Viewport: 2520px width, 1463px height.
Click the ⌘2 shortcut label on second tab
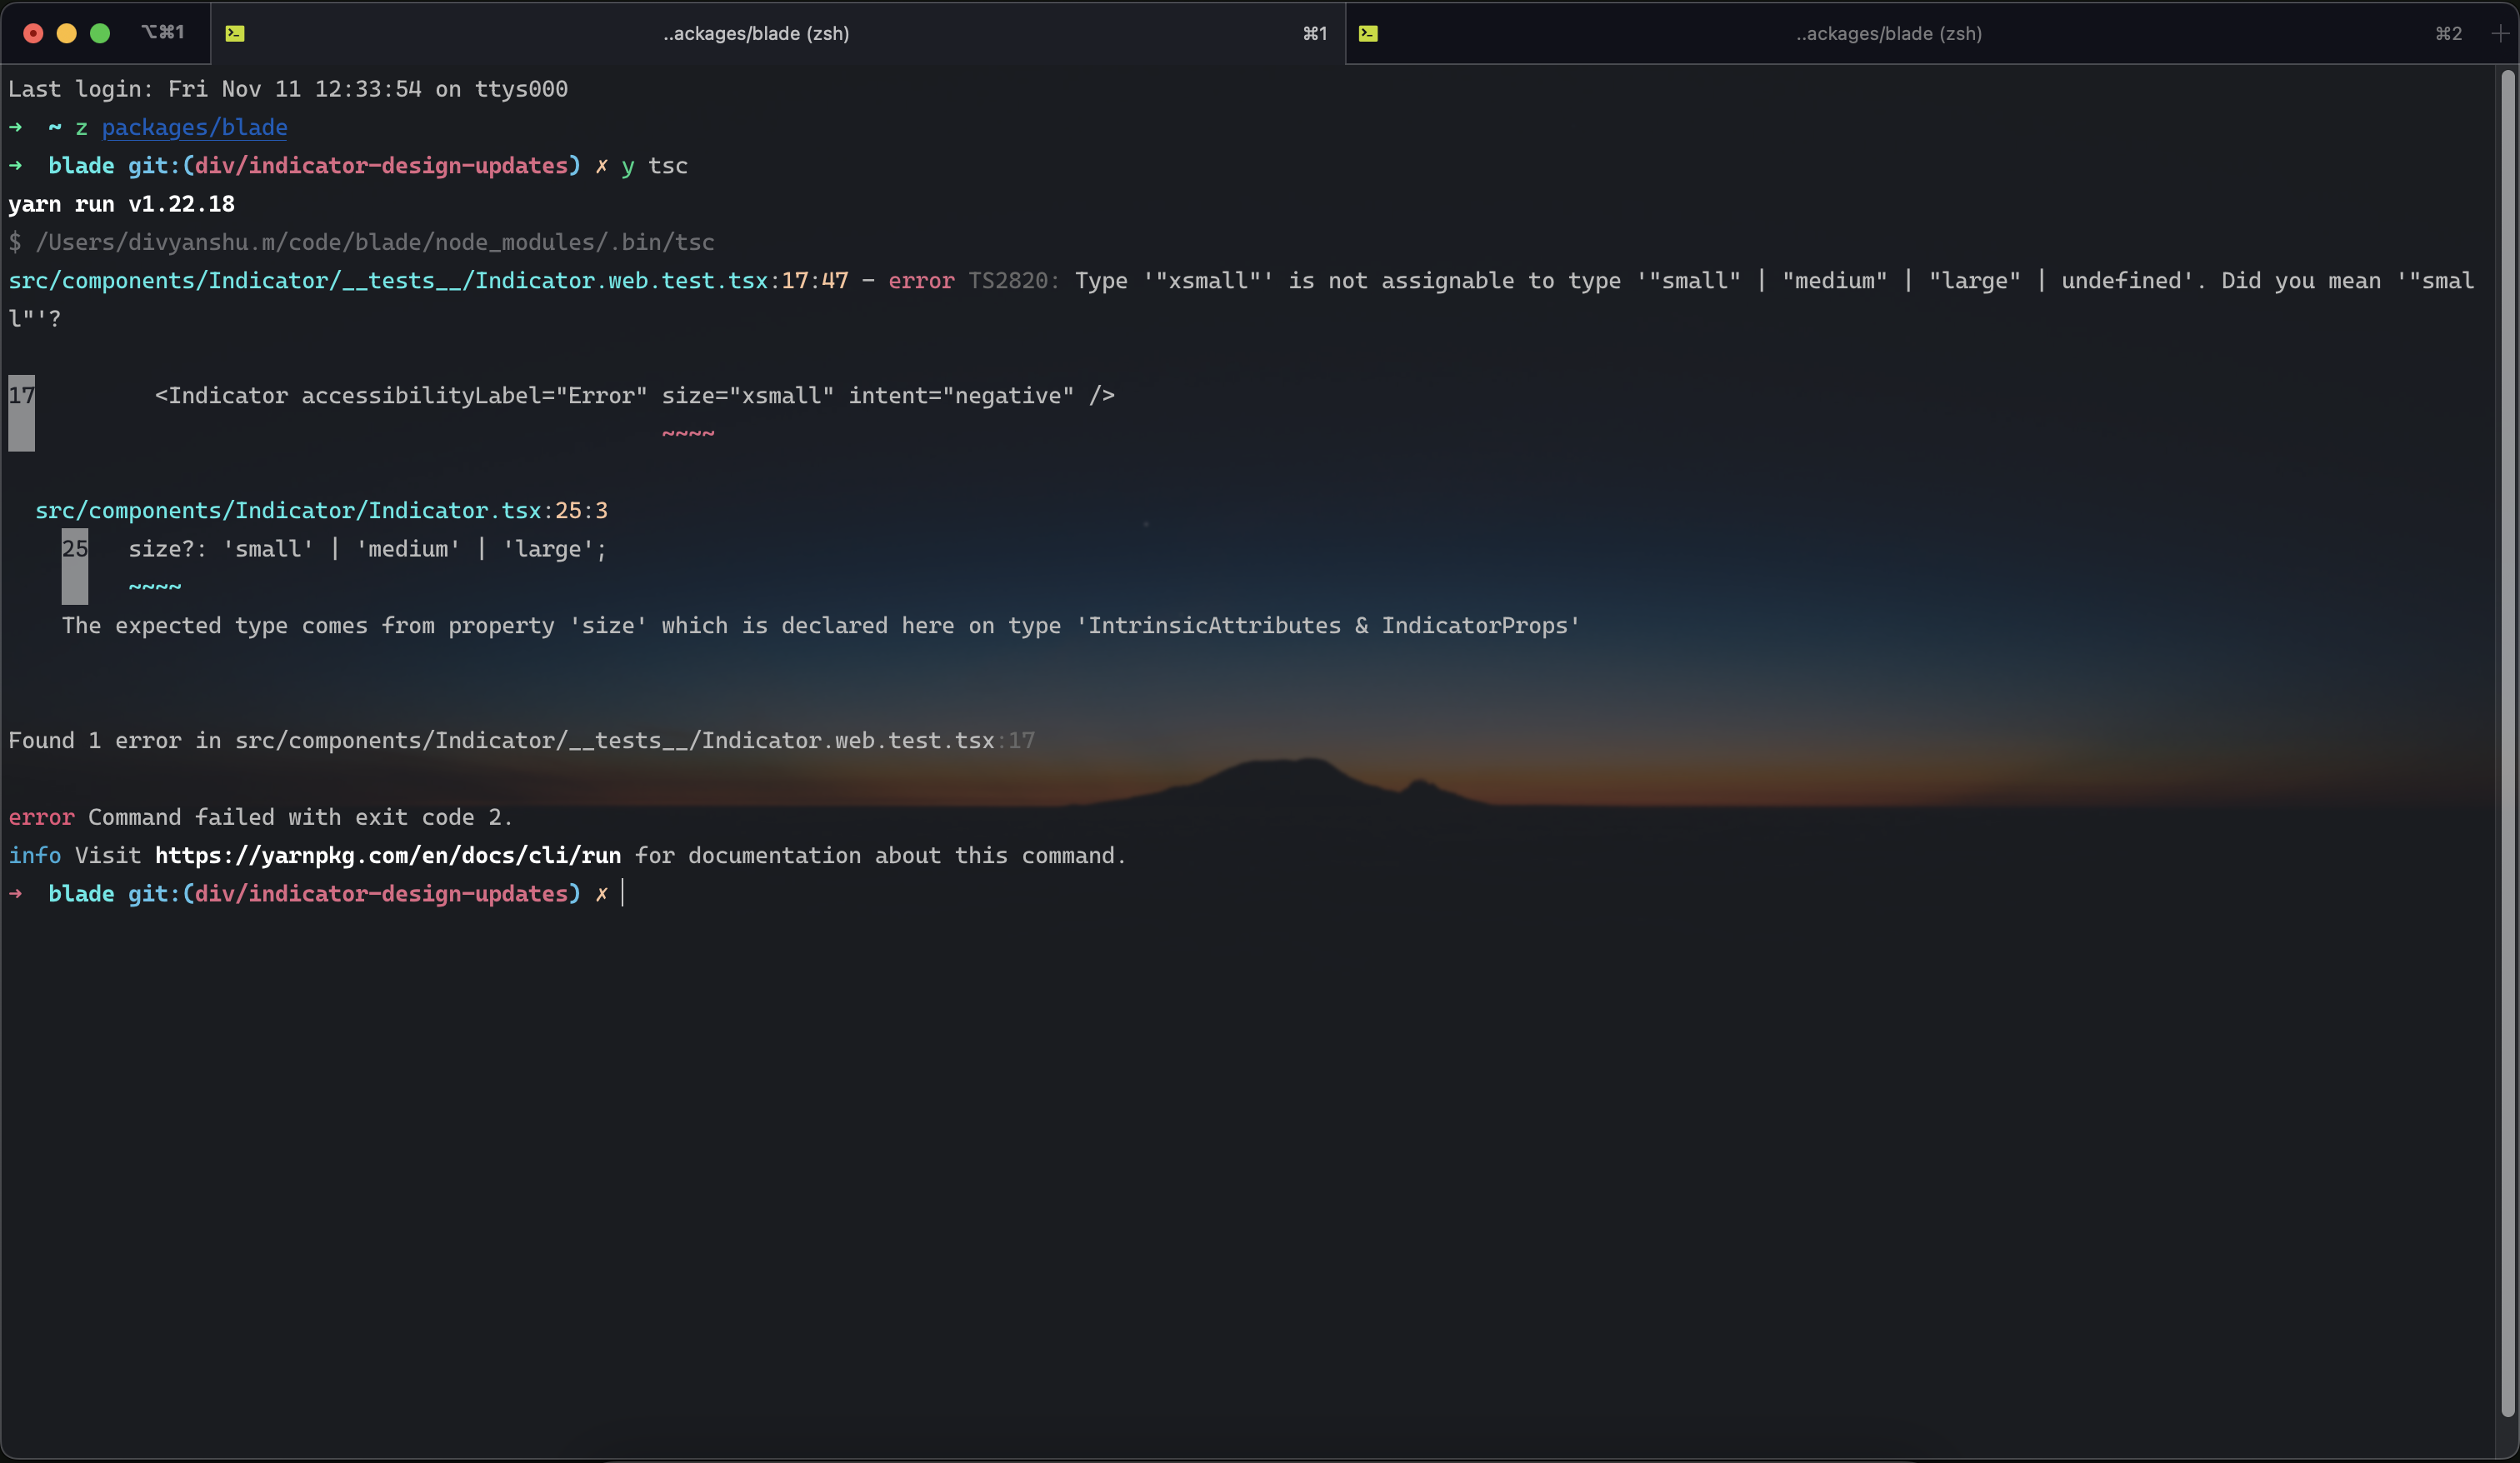pos(2448,33)
